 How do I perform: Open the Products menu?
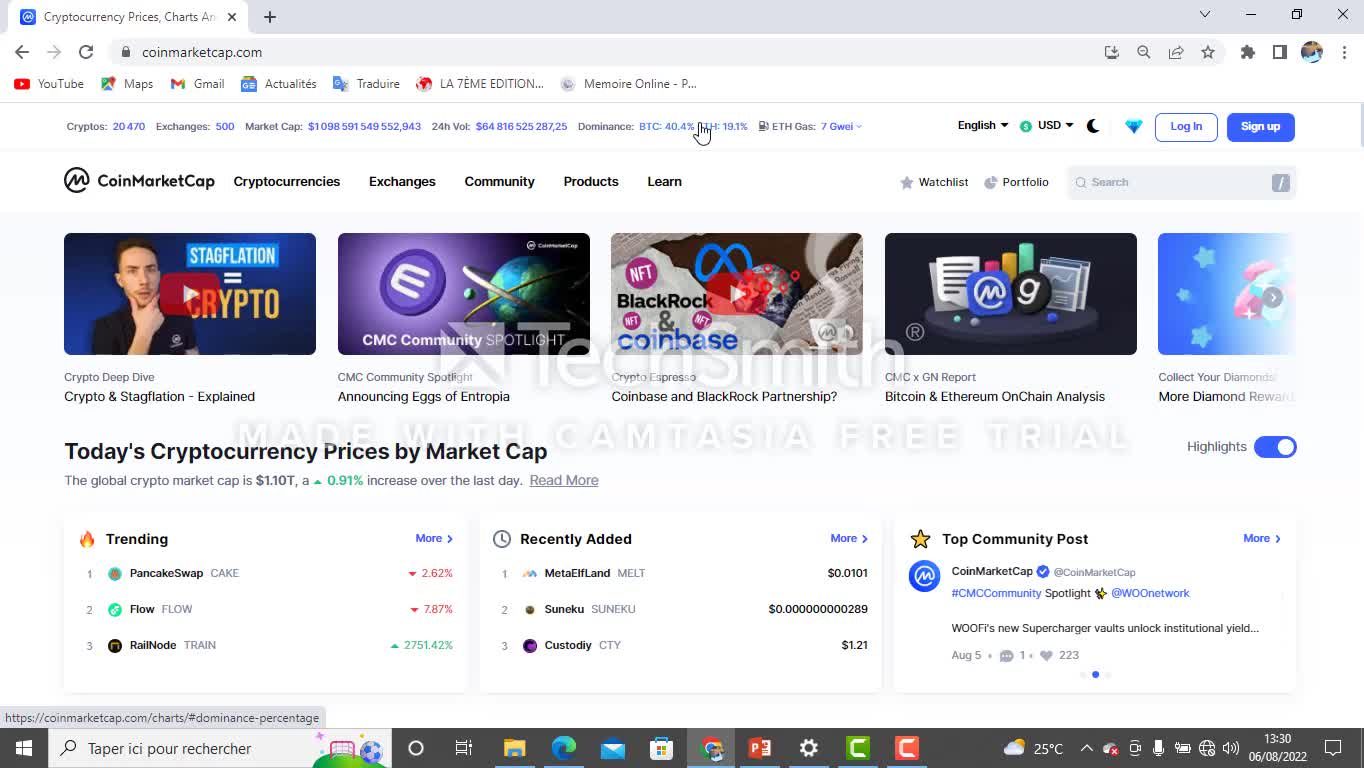[591, 181]
